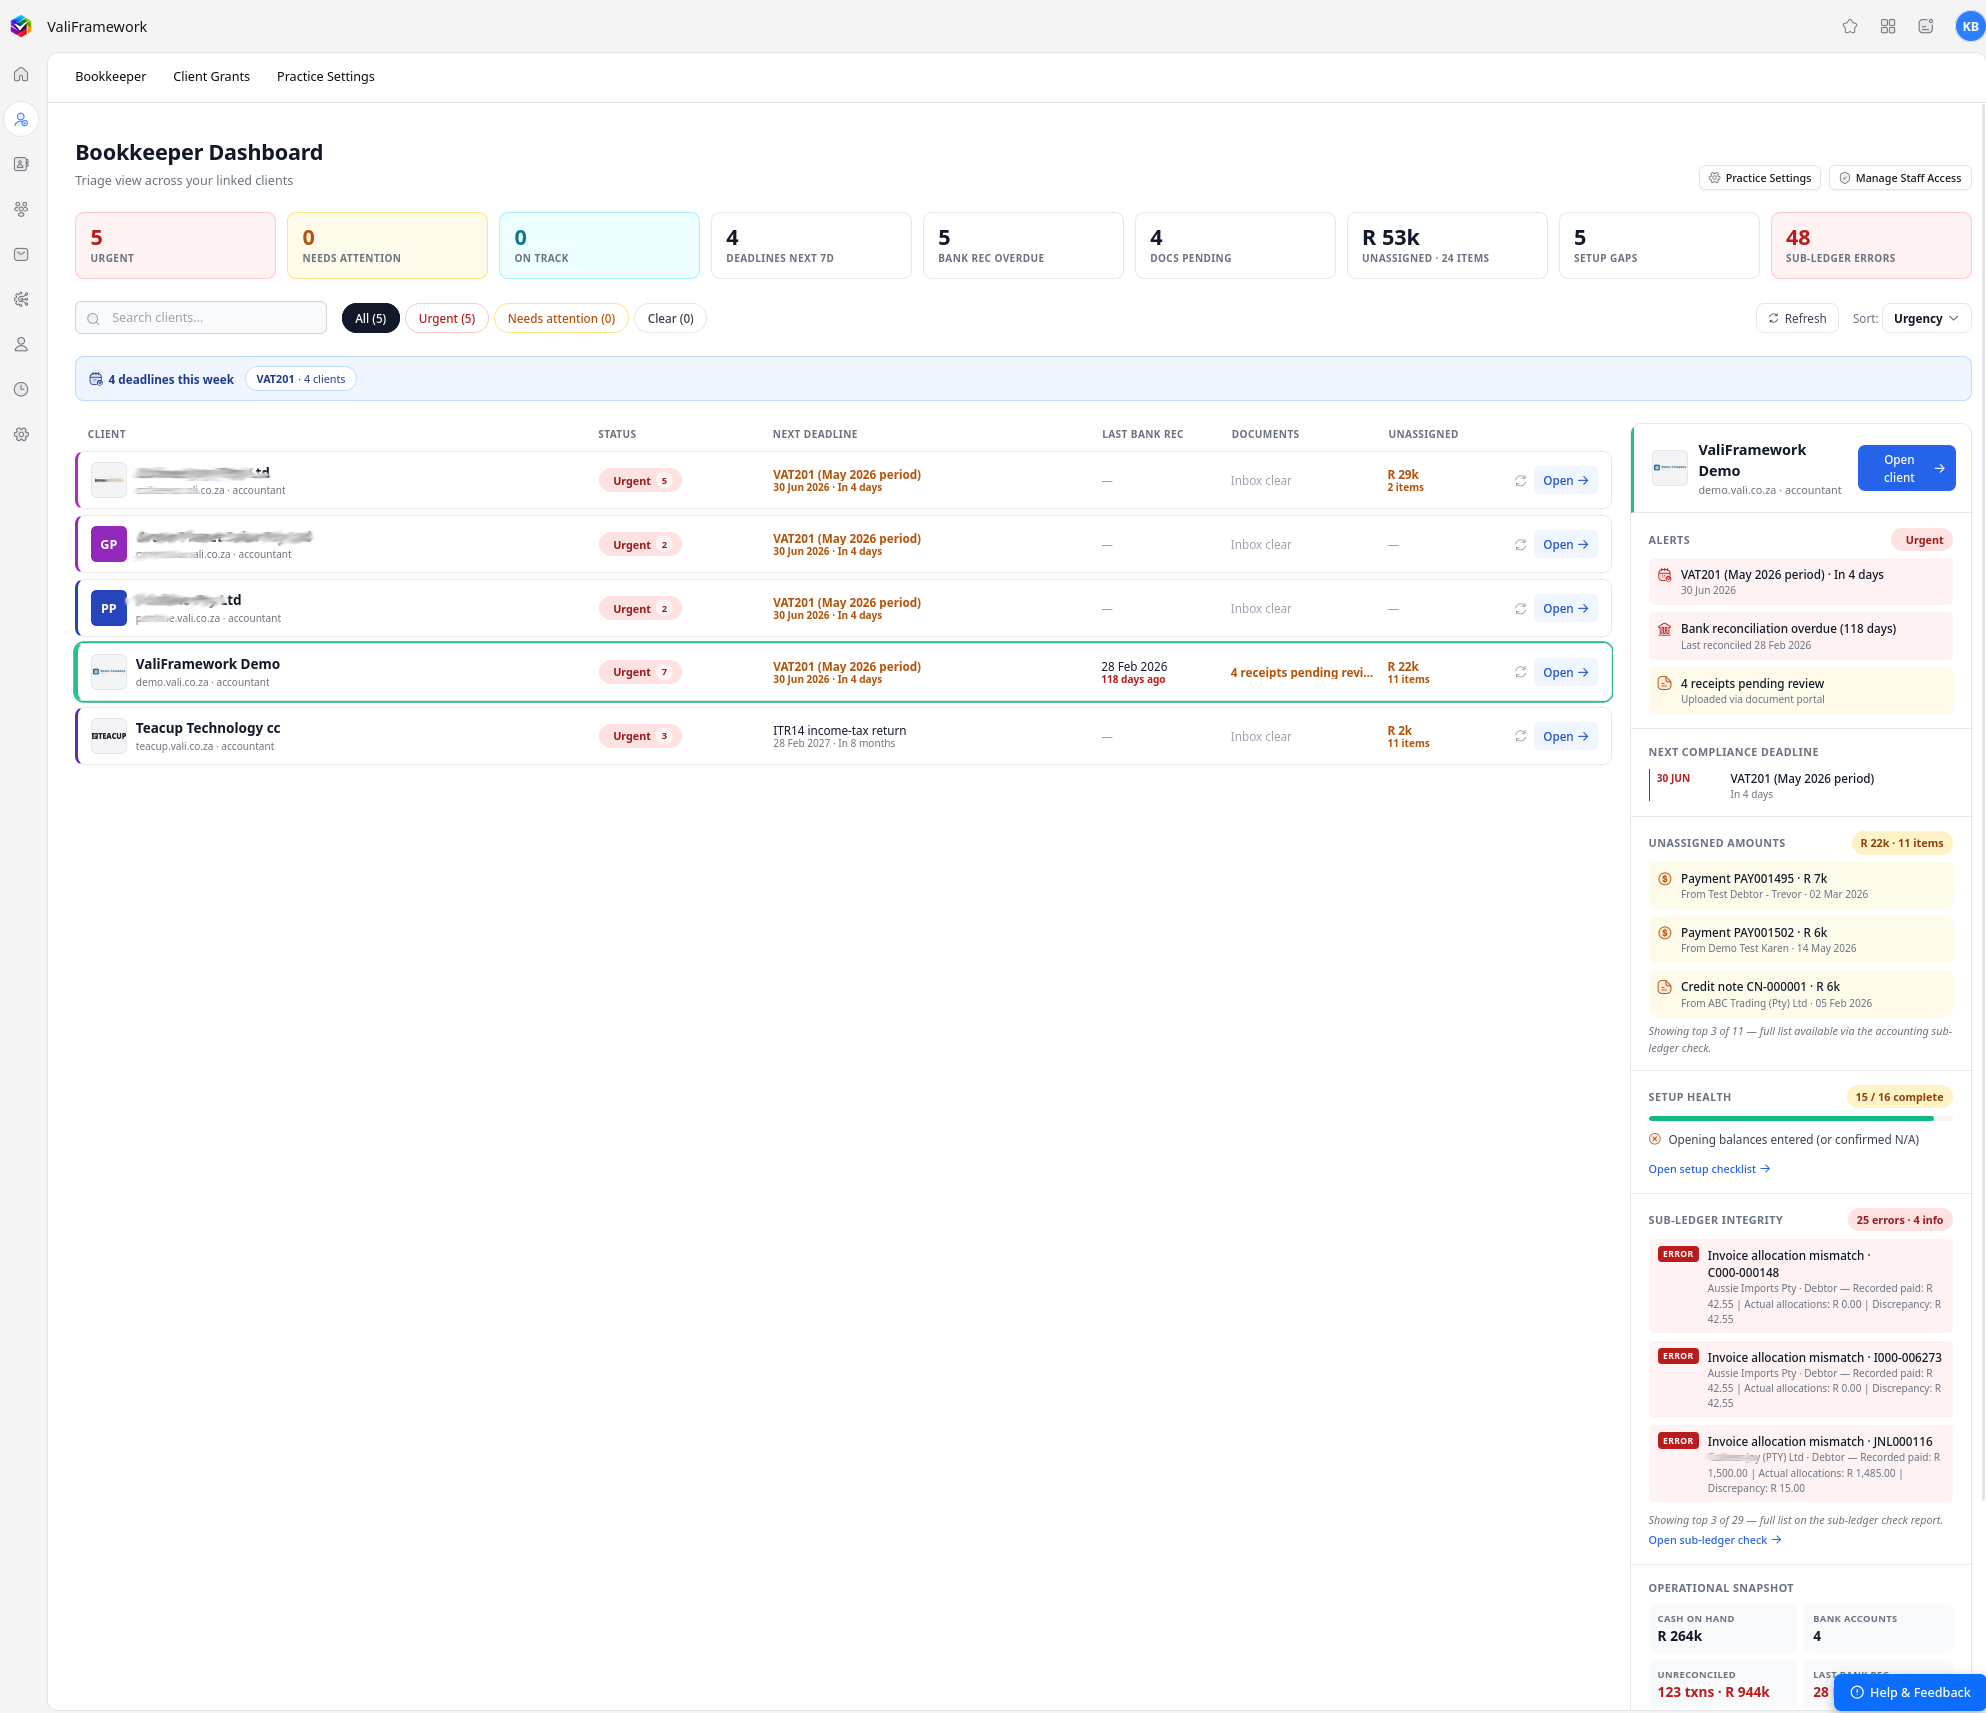Click the Cash on Hand R 264k tile
This screenshot has height=1713, width=1986.
1722,1628
